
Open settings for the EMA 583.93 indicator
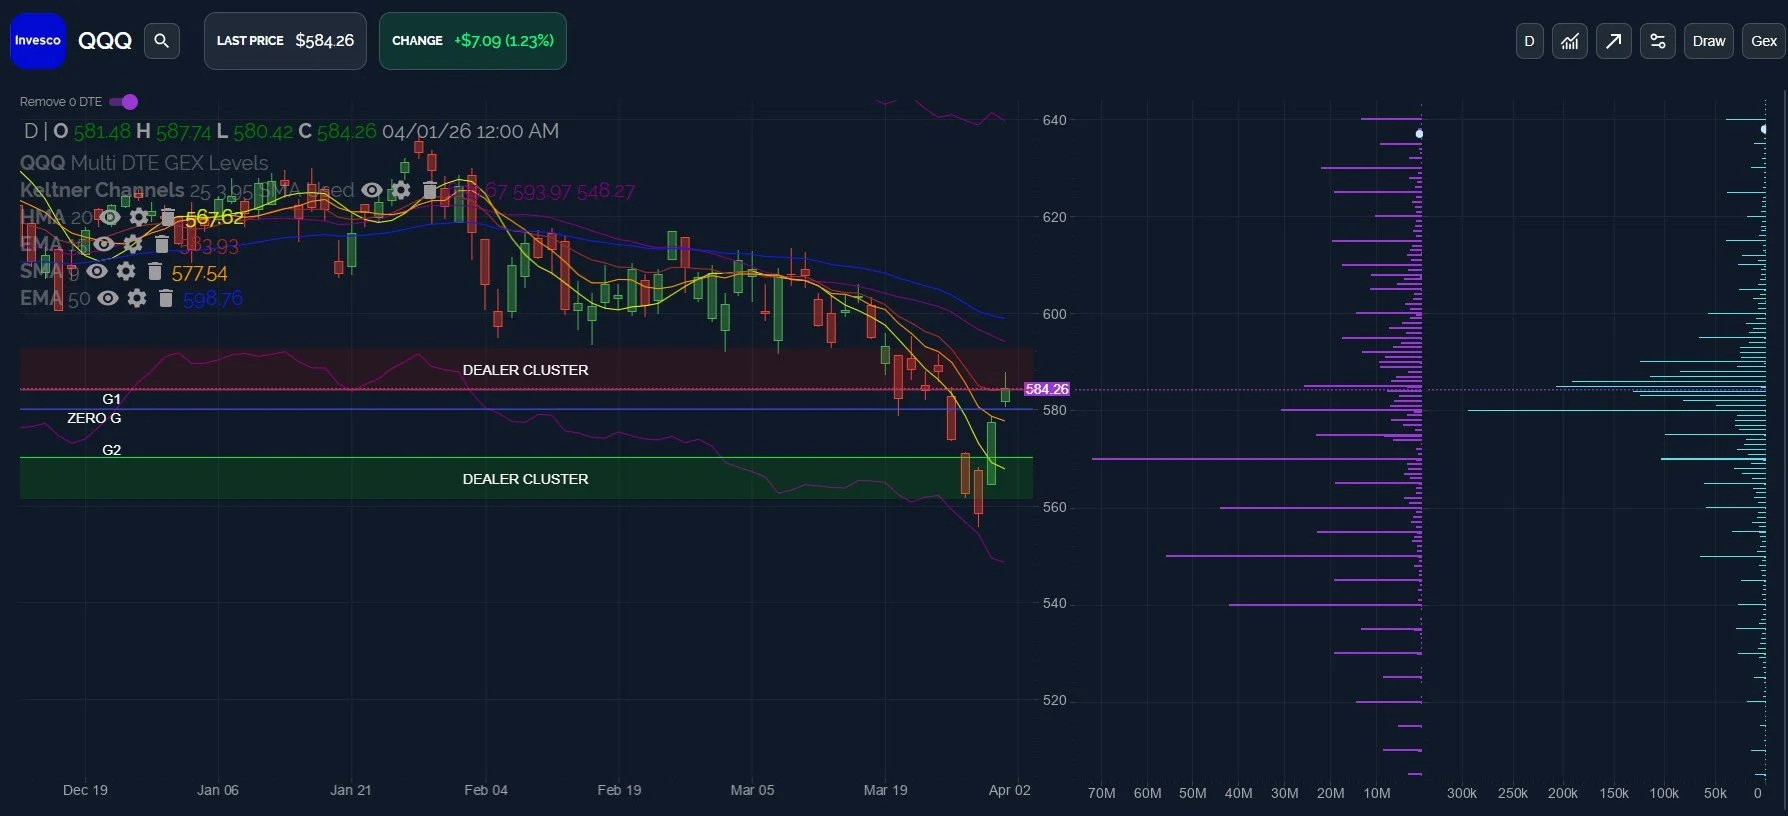click(x=133, y=244)
